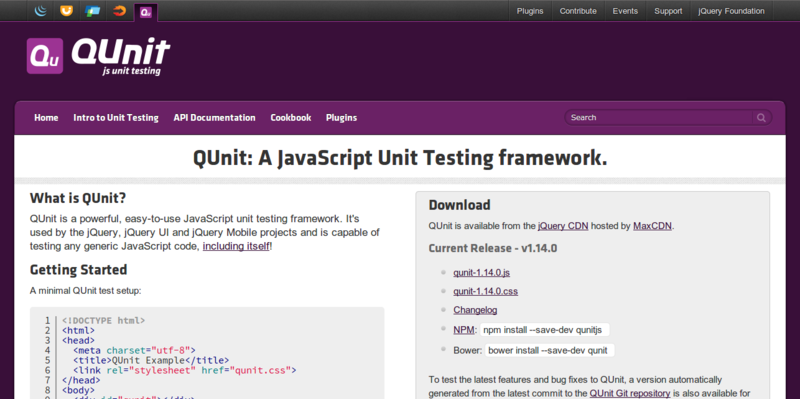Click the '<!DOCTYPE html>' code line
The width and height of the screenshot is (800, 399).
coord(104,321)
